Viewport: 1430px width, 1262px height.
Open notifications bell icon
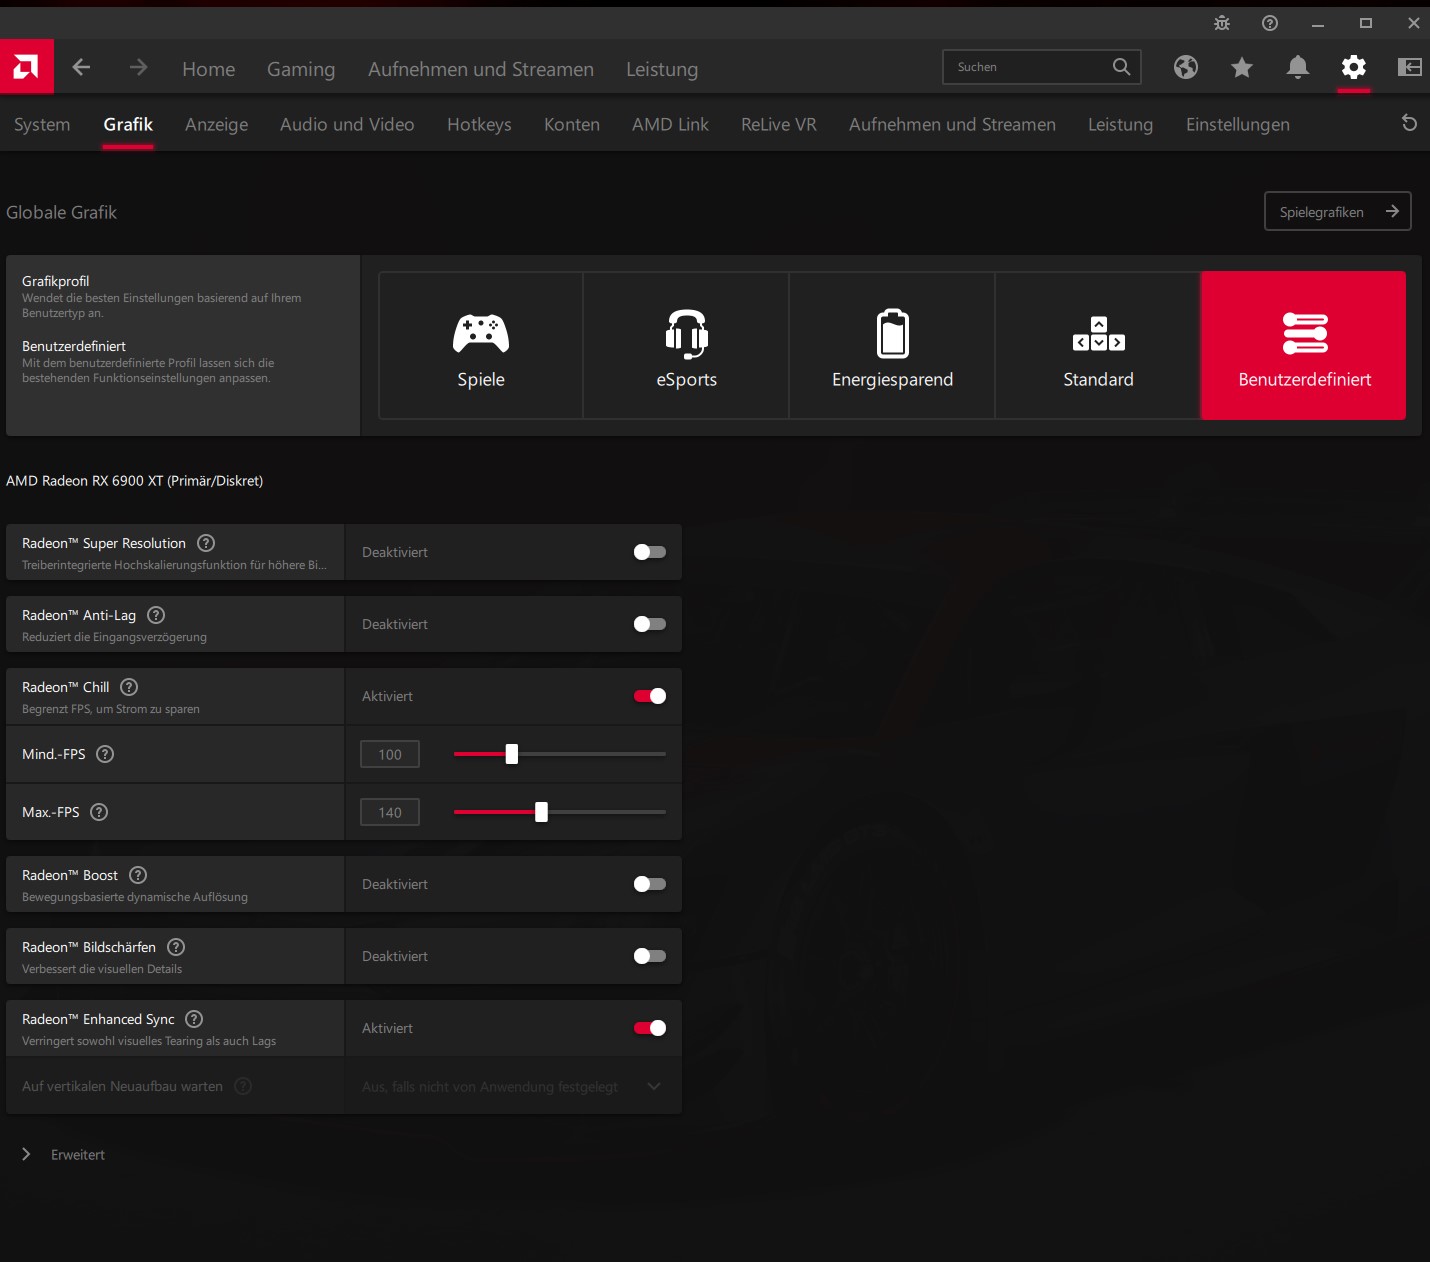click(x=1298, y=67)
